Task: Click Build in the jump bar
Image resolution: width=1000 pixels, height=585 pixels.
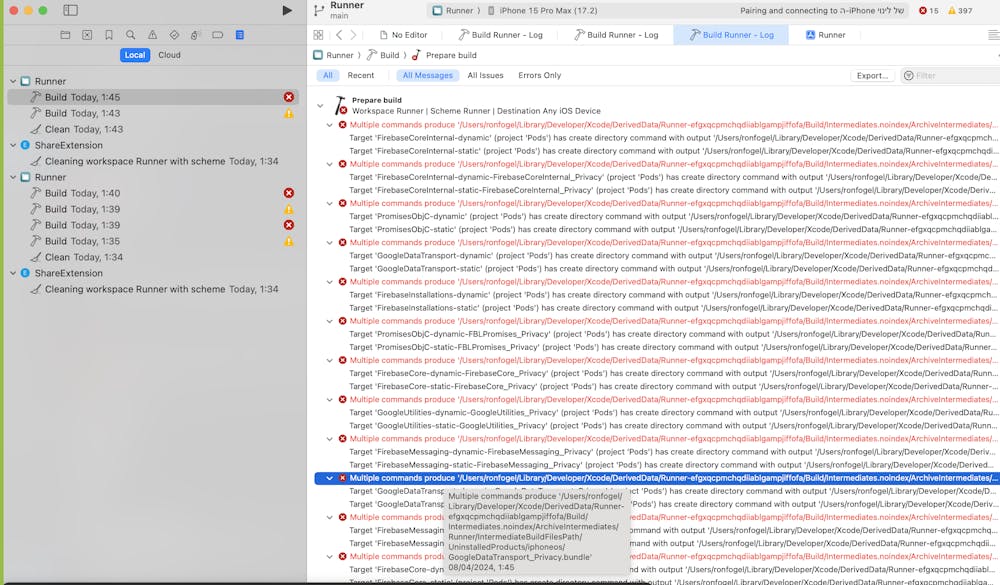Action: (x=383, y=56)
